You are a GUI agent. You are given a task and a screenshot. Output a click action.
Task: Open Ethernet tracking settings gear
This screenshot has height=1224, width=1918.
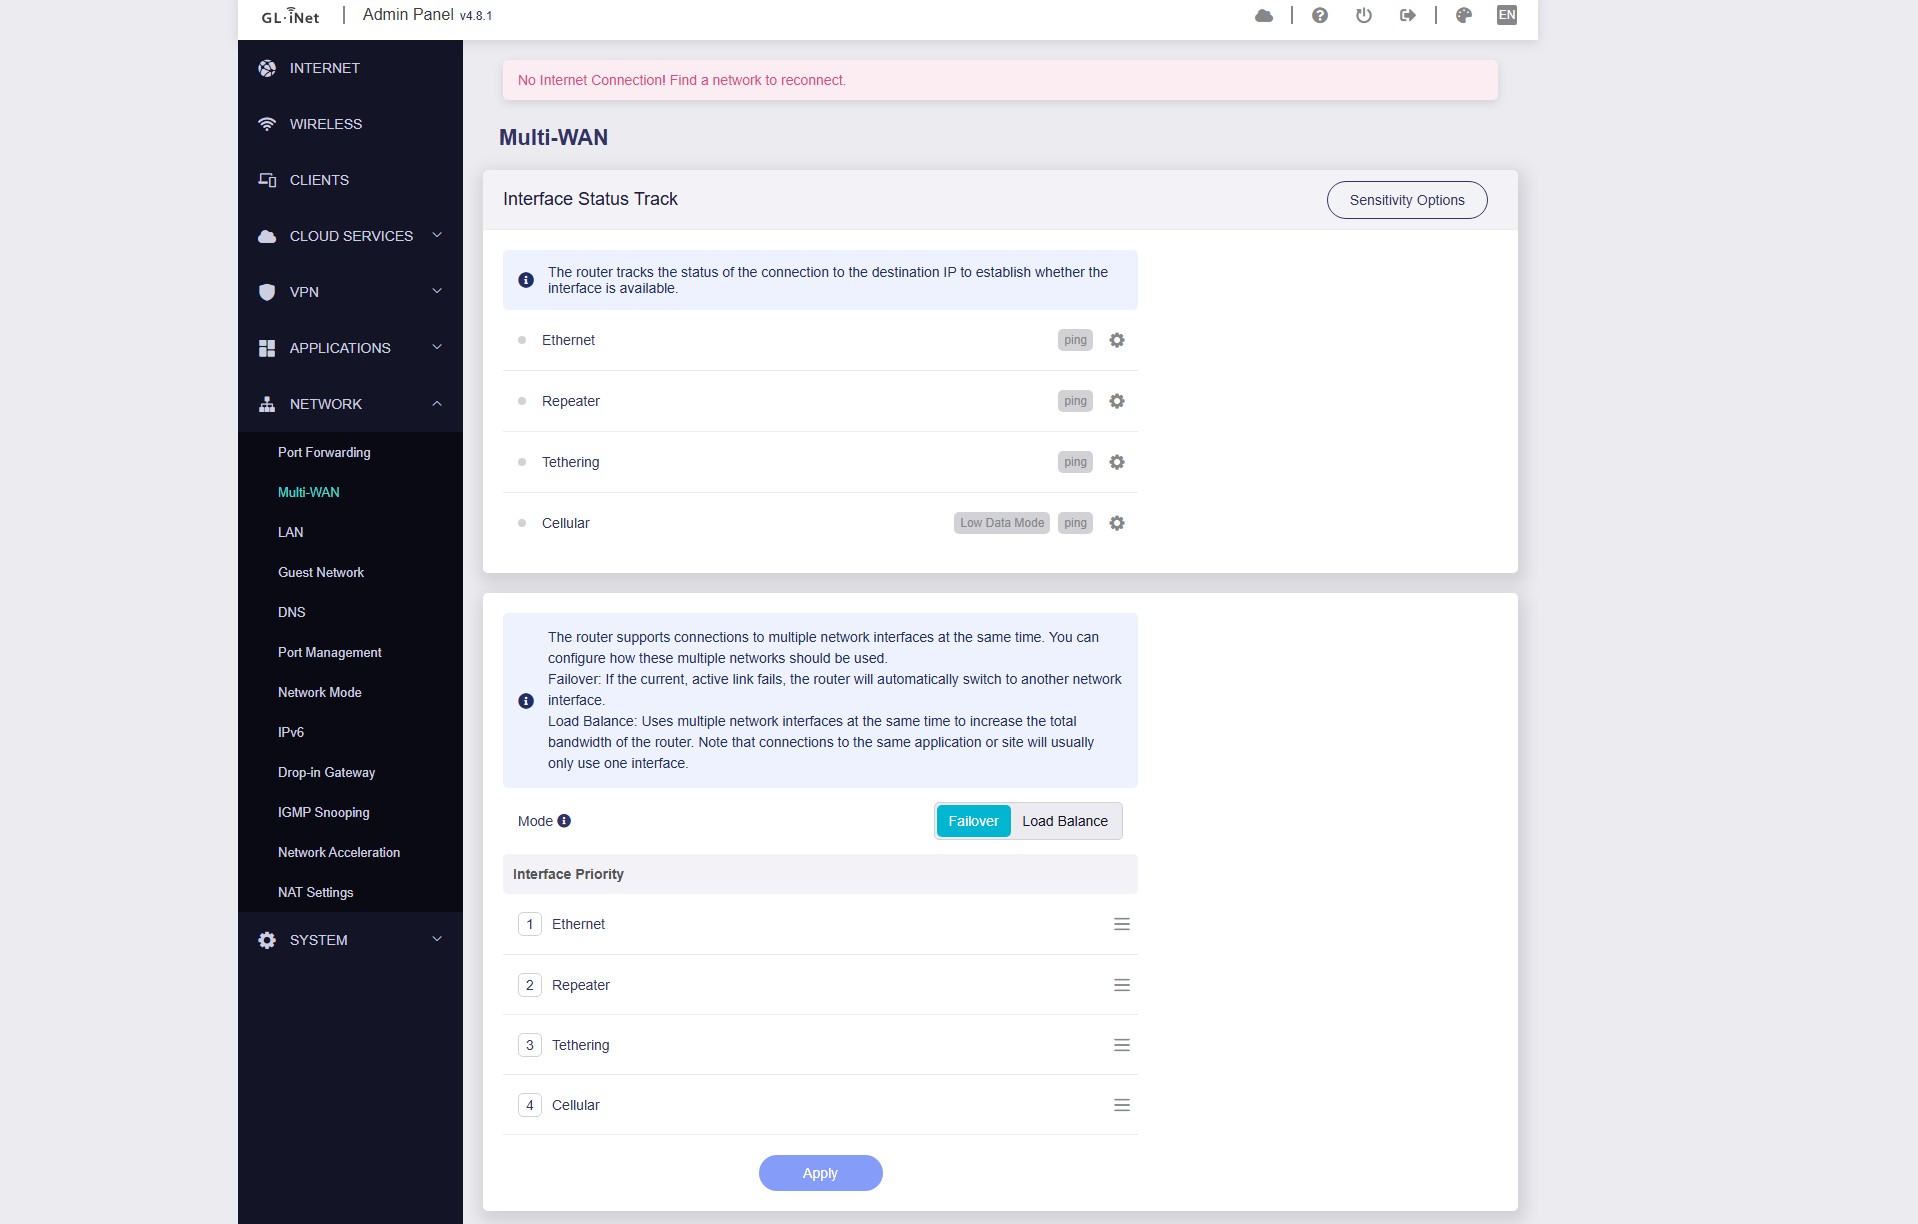click(1117, 340)
